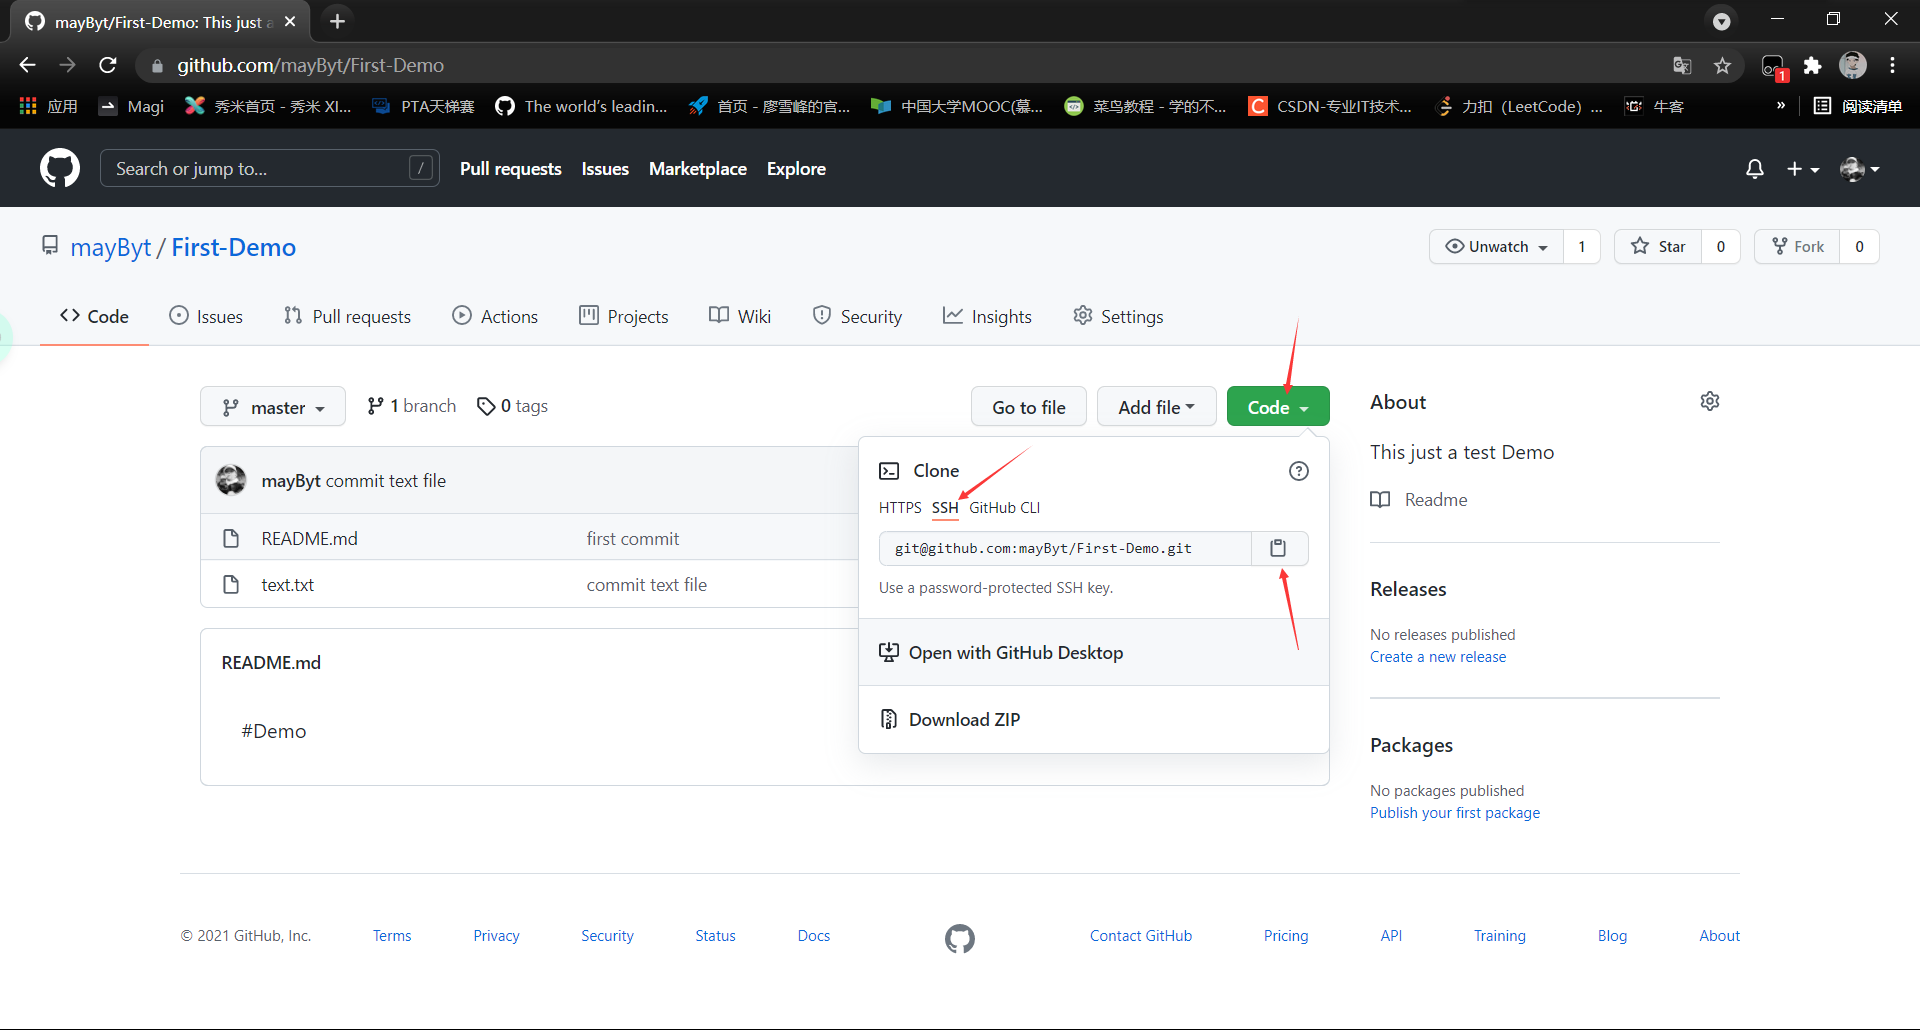Image resolution: width=1920 pixels, height=1030 pixels.
Task: Copy the SSH clone URL to clipboard
Action: tap(1278, 548)
